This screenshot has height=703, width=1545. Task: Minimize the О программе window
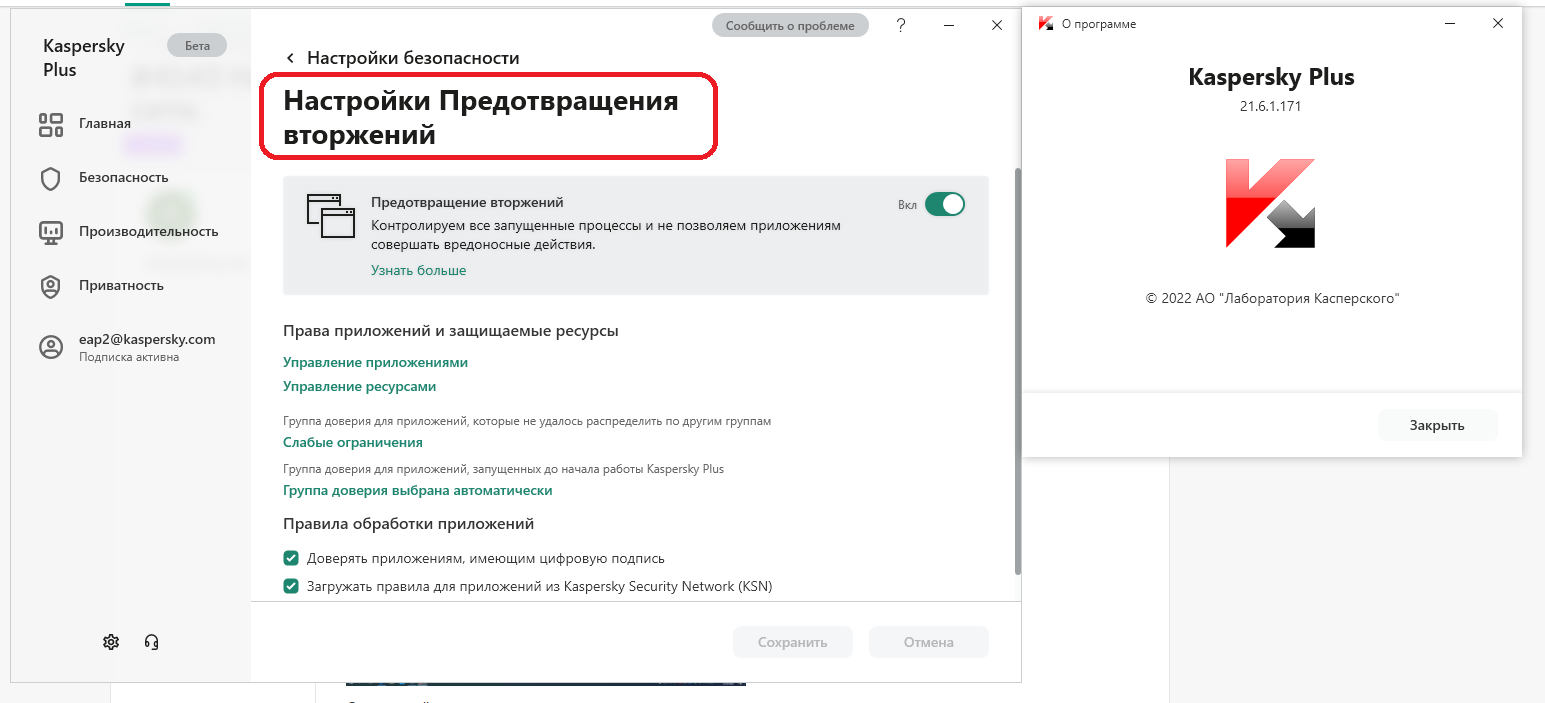1451,23
